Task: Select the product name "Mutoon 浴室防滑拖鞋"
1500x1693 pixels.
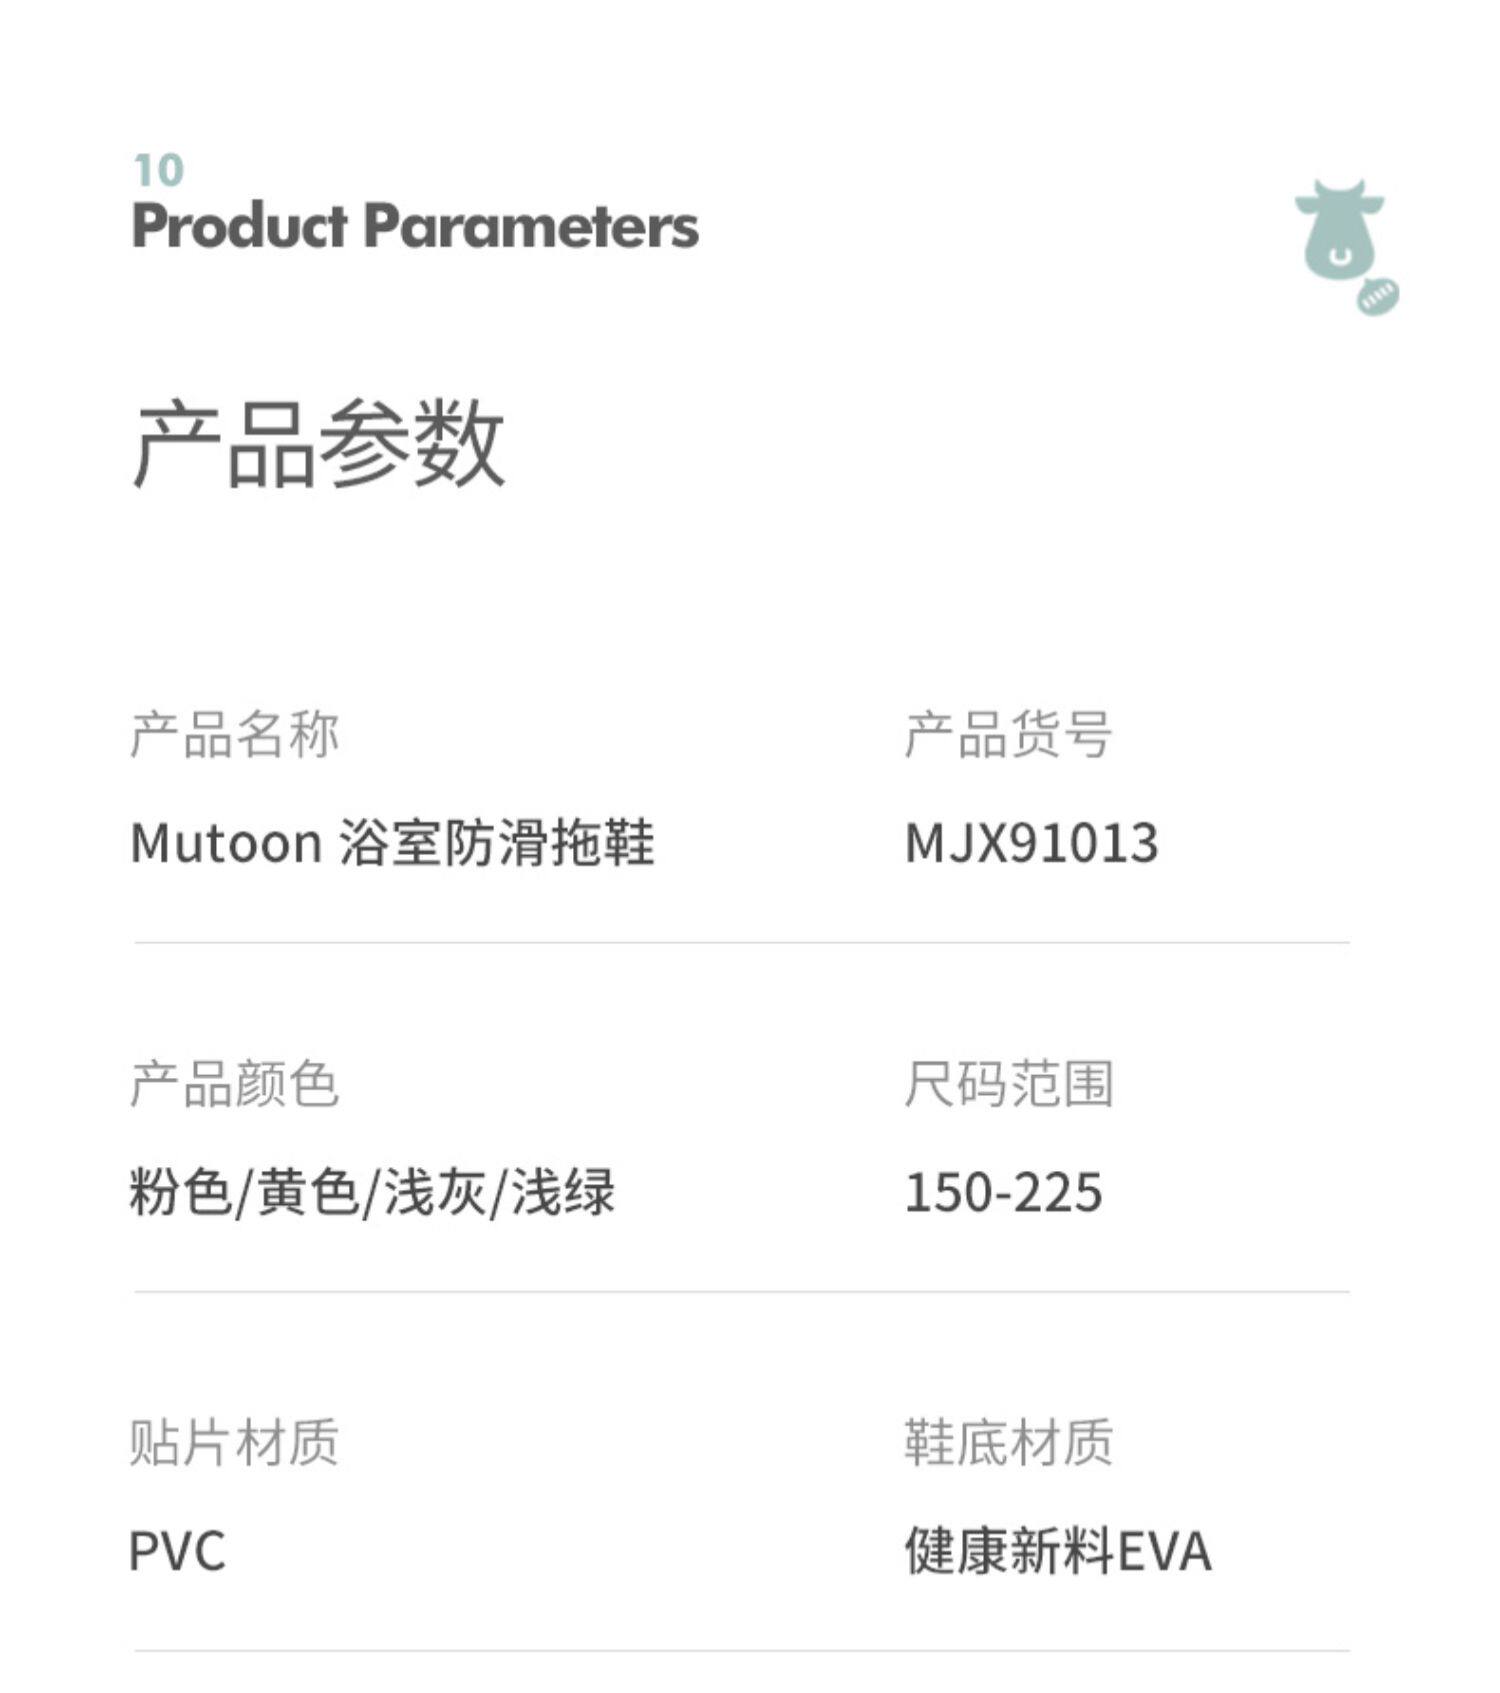Action: pyautogui.click(x=392, y=843)
